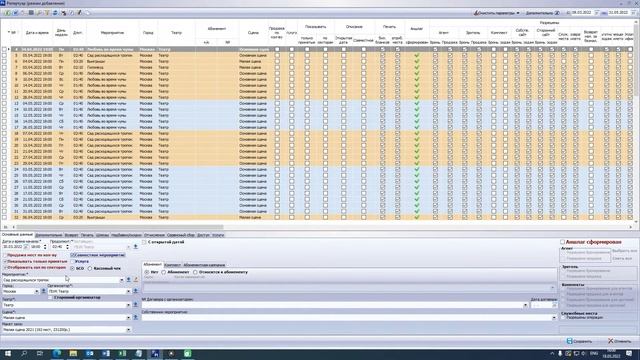Select БСО radio button
The height and width of the screenshot is (360, 640).
(72, 269)
